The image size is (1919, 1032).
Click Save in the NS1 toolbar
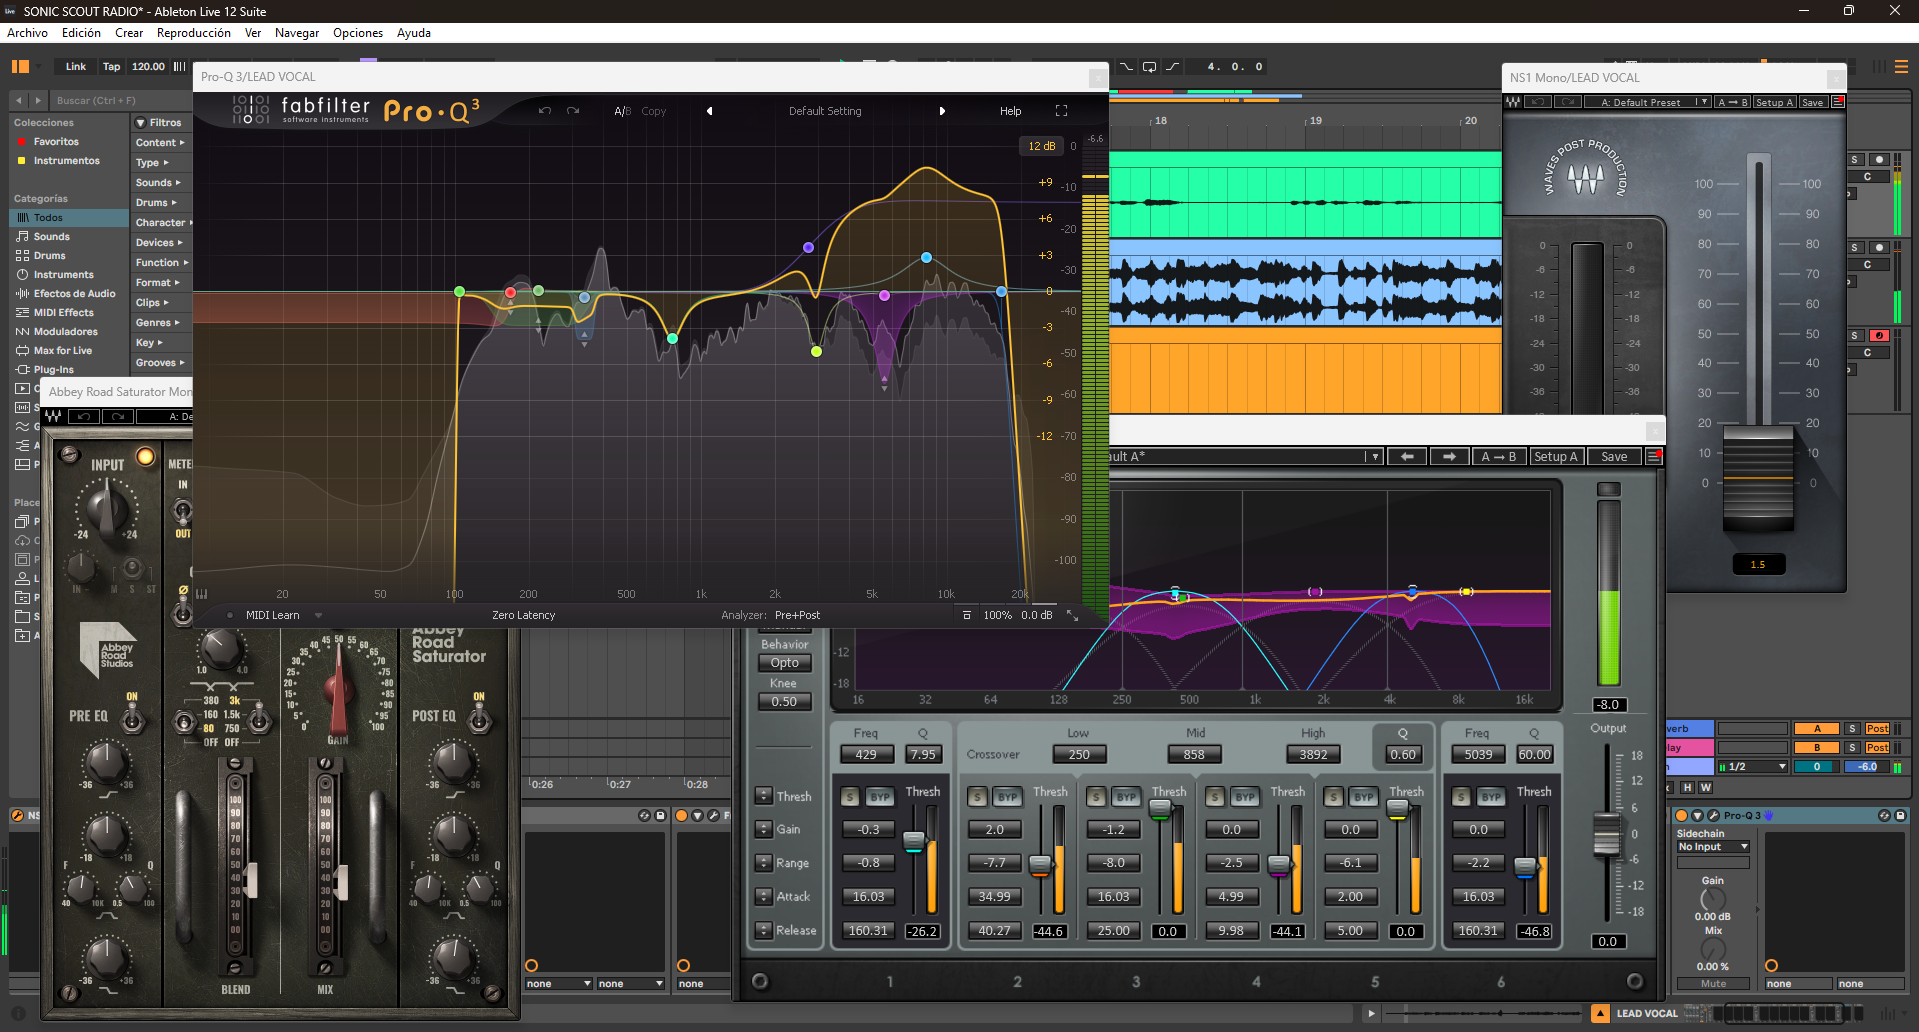point(1812,102)
